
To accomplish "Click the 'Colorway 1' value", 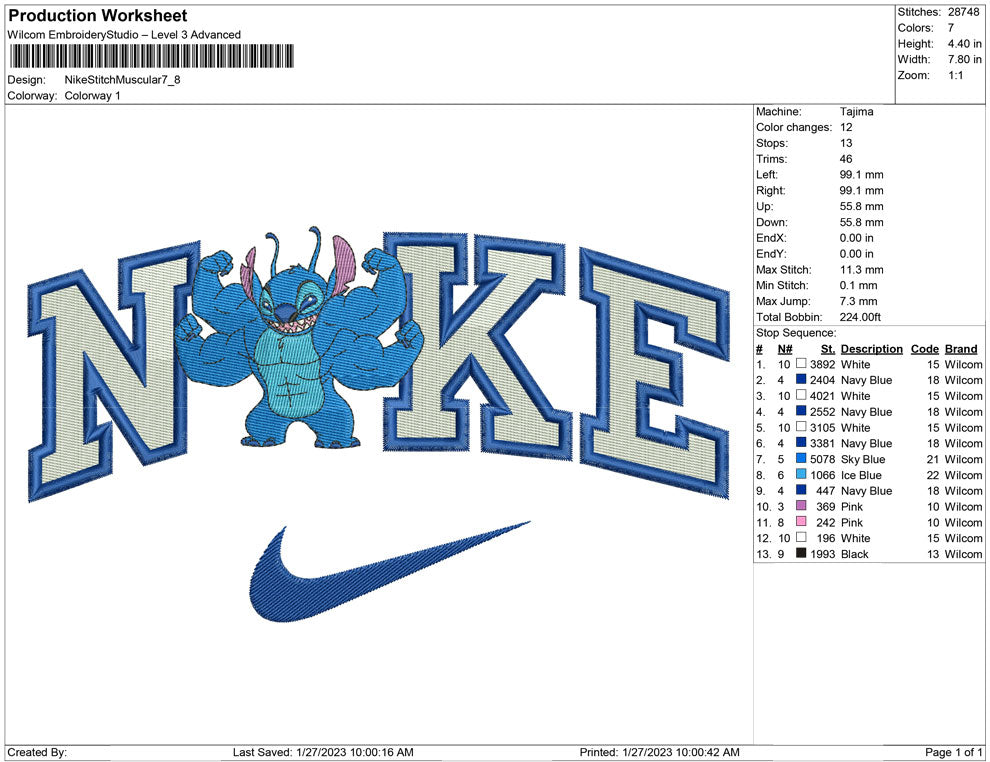I will click(92, 96).
